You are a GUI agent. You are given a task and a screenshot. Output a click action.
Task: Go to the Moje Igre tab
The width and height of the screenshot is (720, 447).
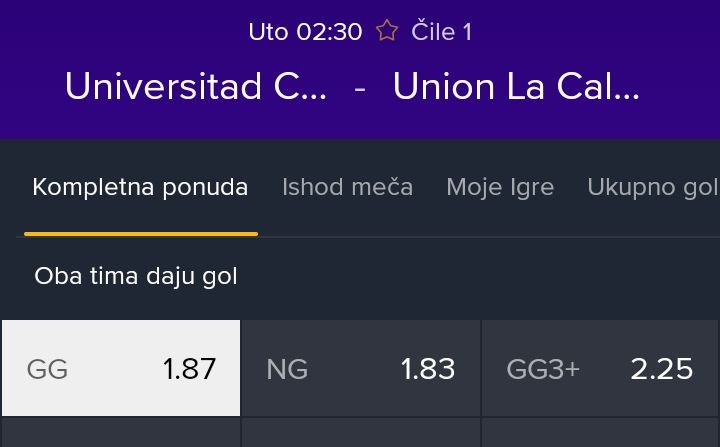[500, 187]
